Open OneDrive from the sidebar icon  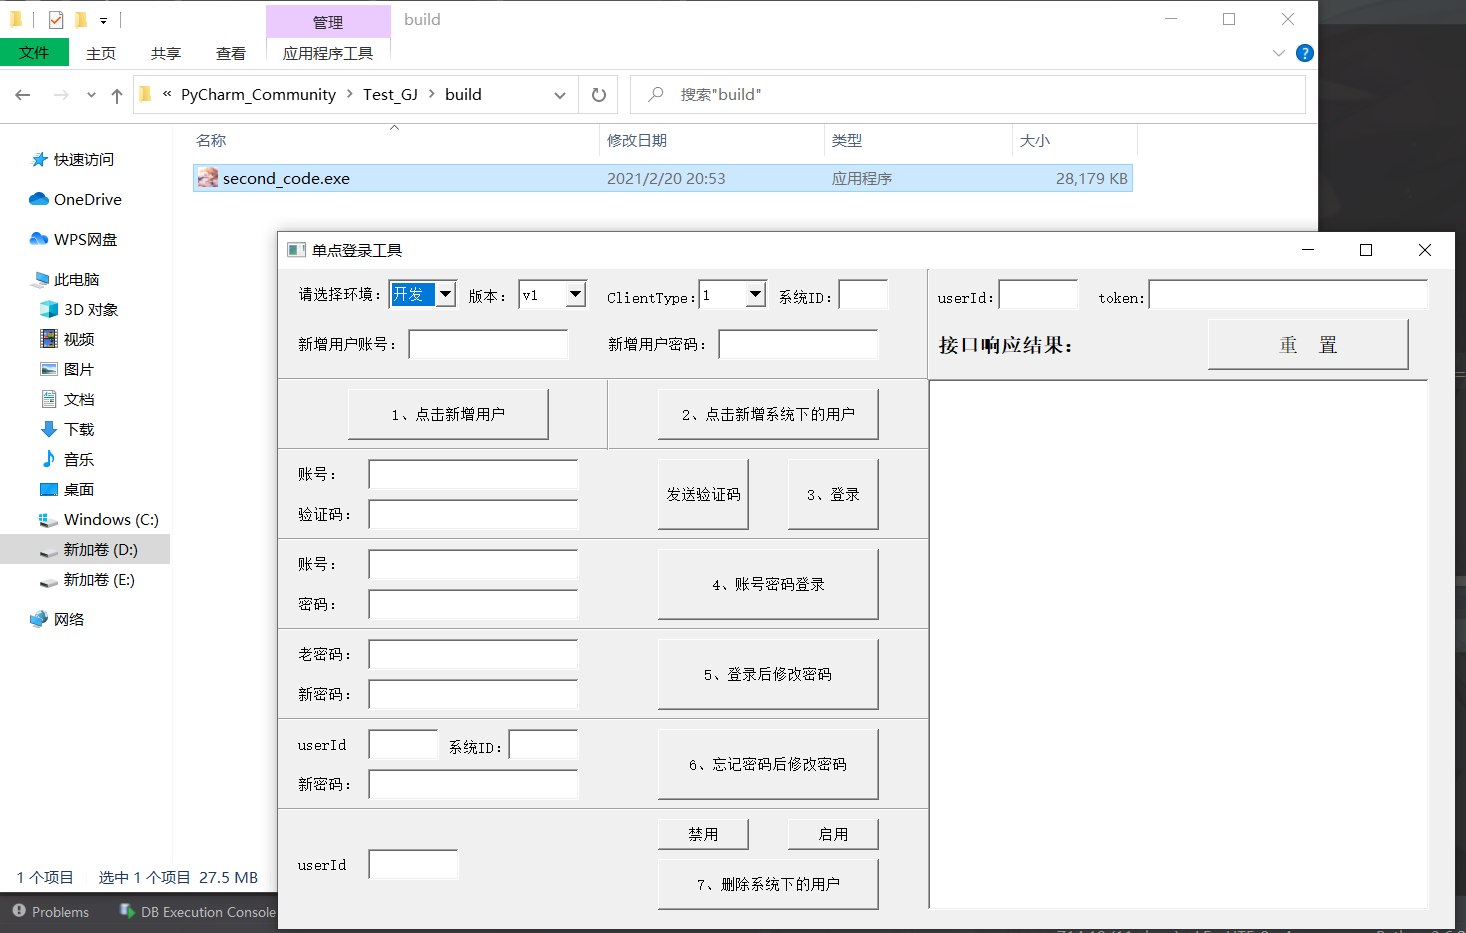point(40,199)
